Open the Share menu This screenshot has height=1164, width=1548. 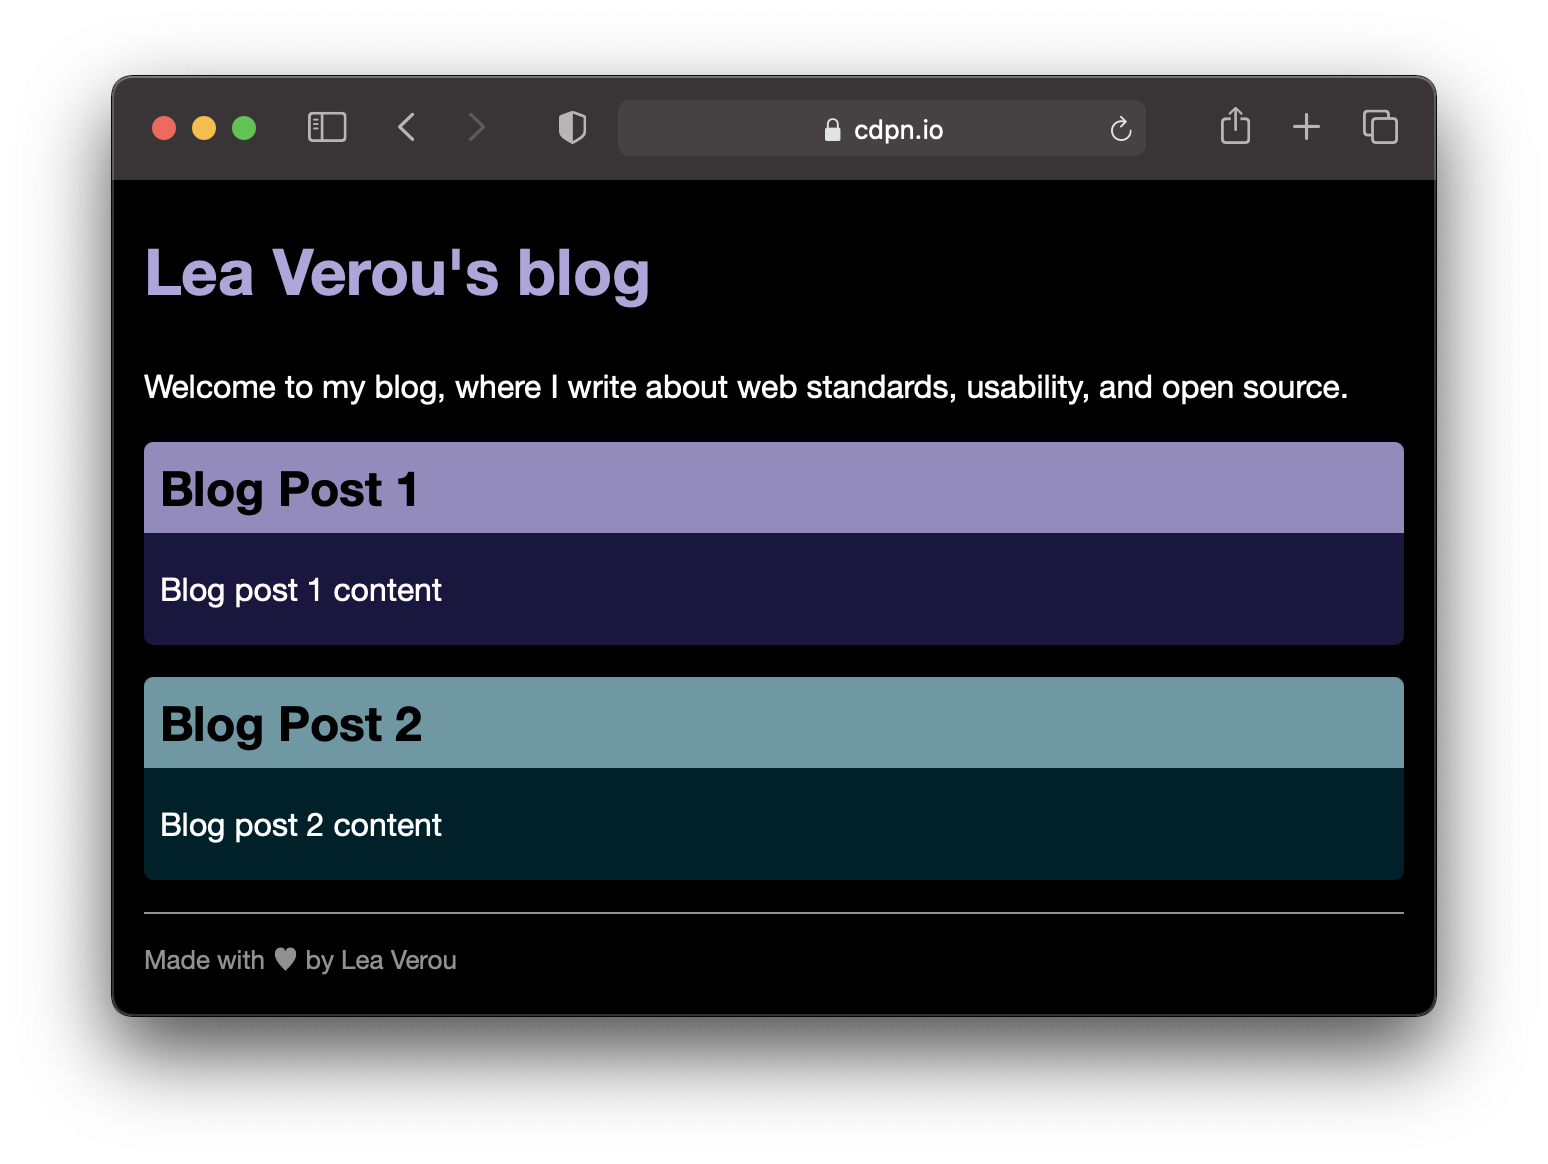[1235, 127]
